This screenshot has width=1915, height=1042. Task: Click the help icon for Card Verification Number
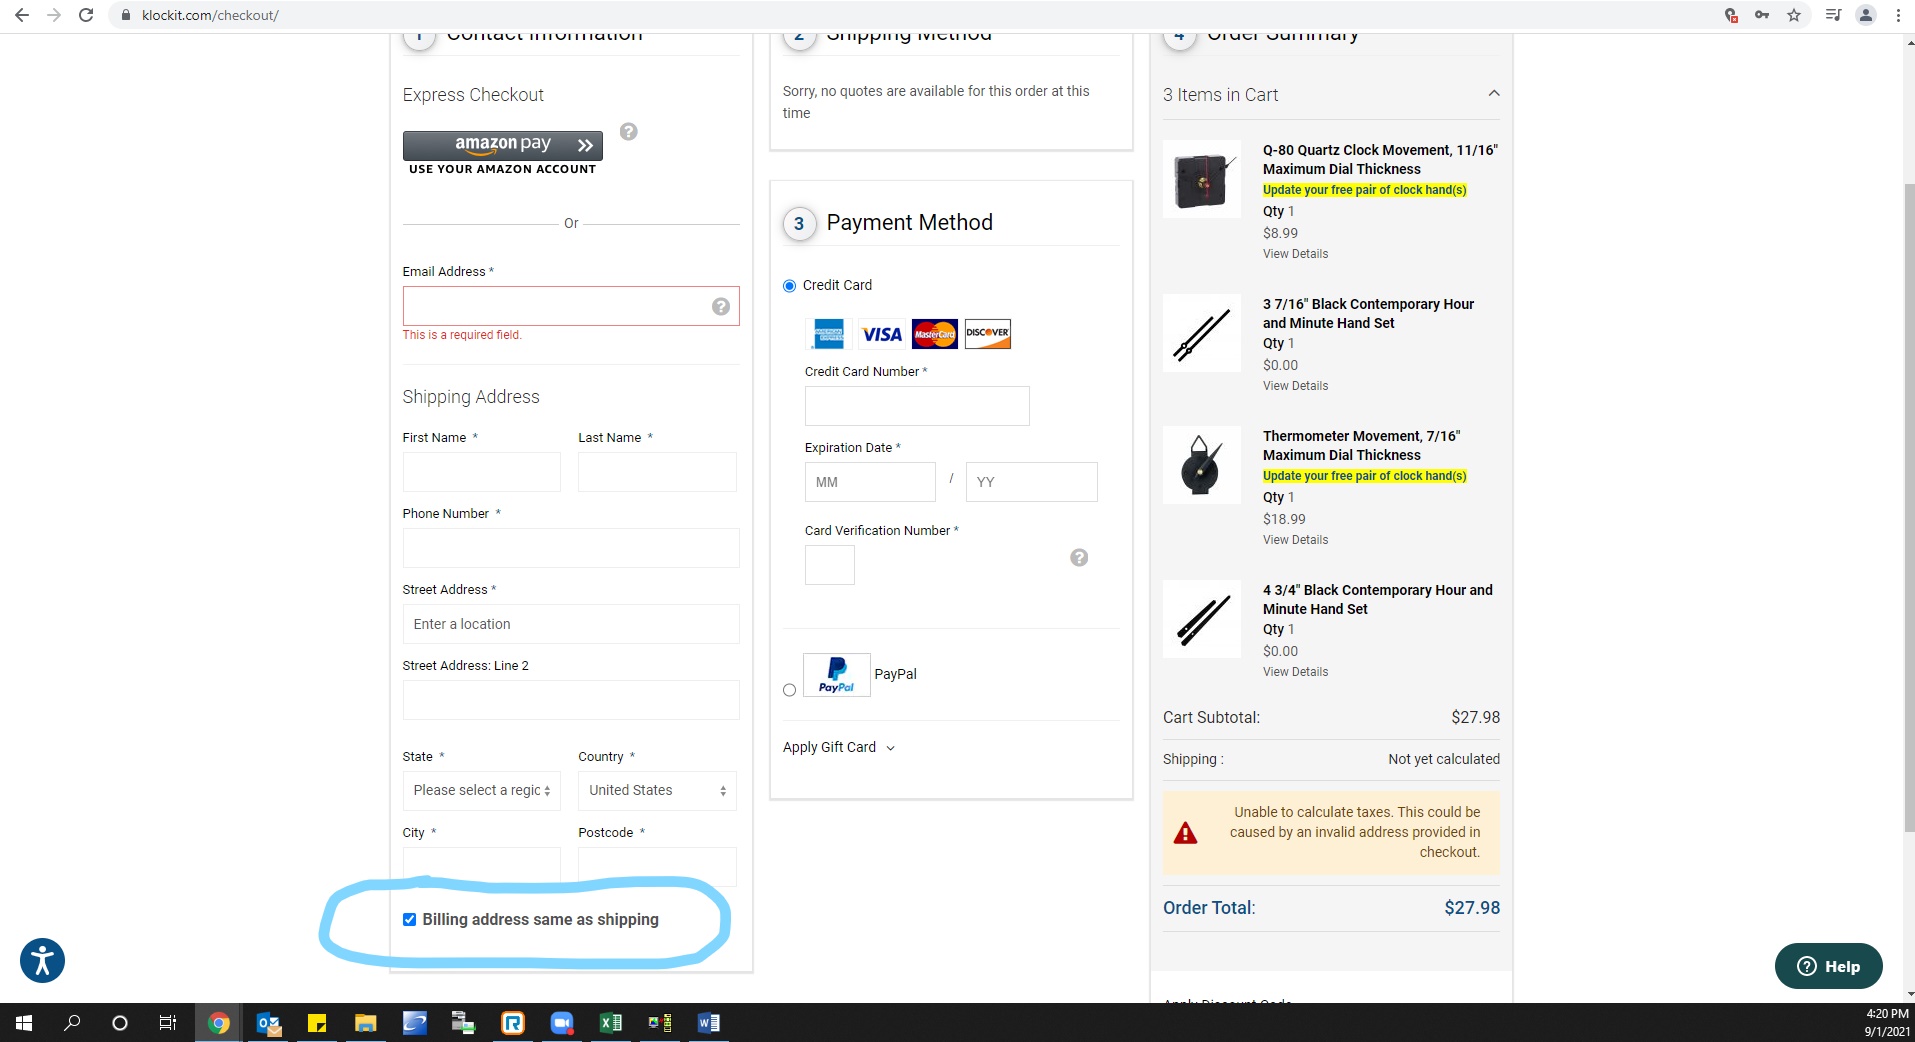coord(1079,557)
